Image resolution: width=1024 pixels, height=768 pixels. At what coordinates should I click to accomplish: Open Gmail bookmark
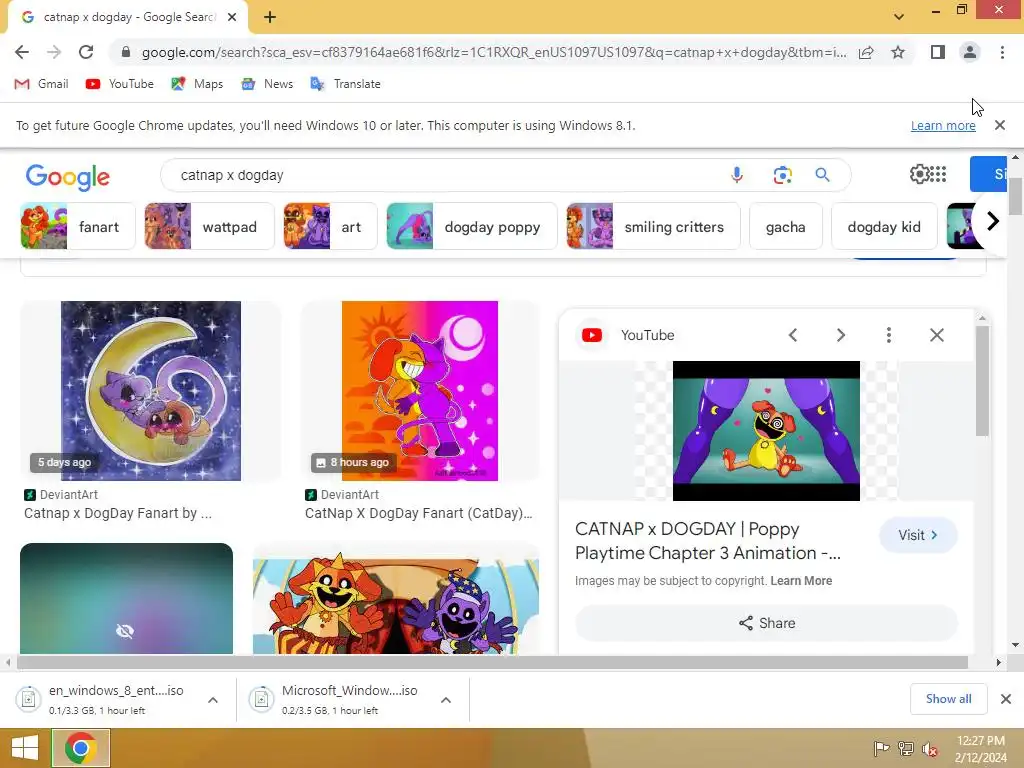(x=41, y=84)
